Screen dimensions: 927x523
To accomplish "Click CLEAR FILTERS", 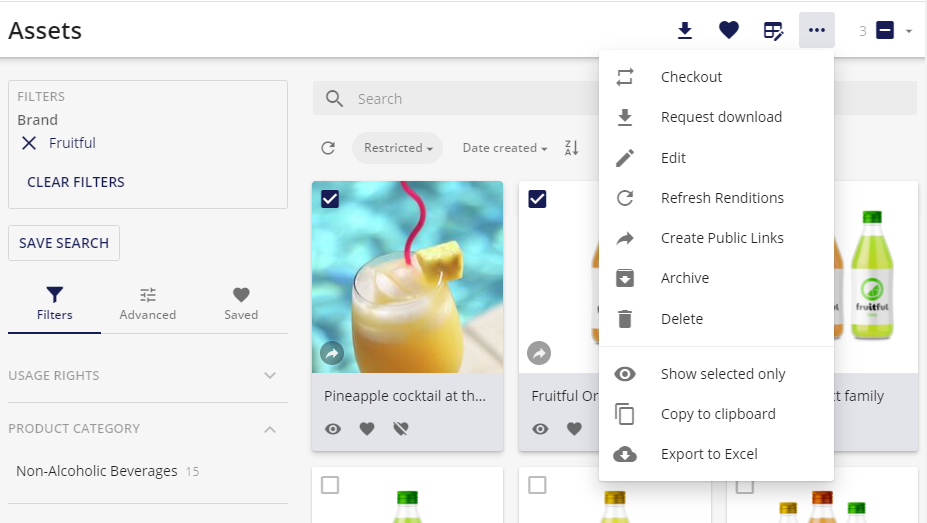I will point(76,182).
